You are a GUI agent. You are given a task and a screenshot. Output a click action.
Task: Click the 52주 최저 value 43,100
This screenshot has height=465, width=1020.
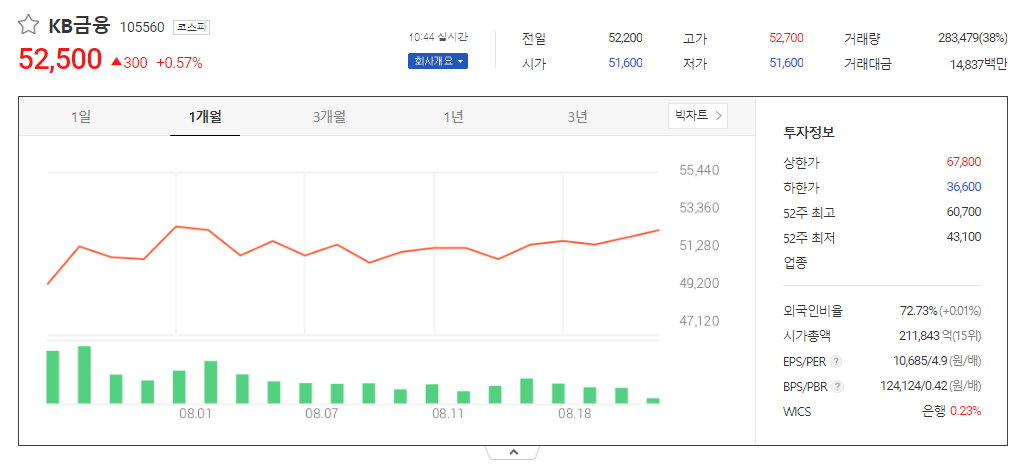(964, 237)
